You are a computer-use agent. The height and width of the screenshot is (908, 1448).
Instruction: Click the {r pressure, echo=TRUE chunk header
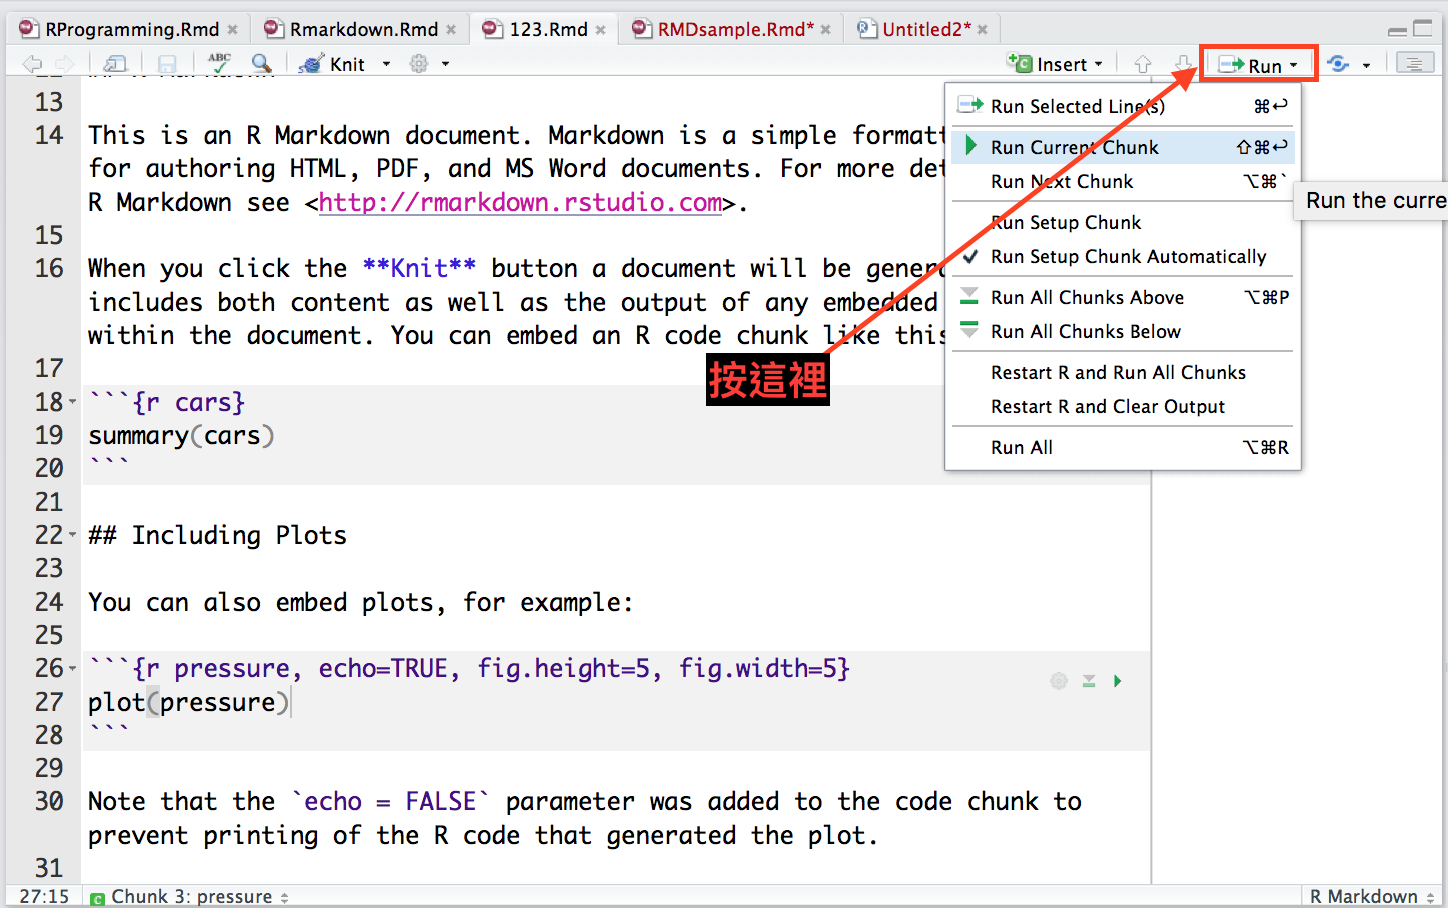pyautogui.click(x=469, y=668)
